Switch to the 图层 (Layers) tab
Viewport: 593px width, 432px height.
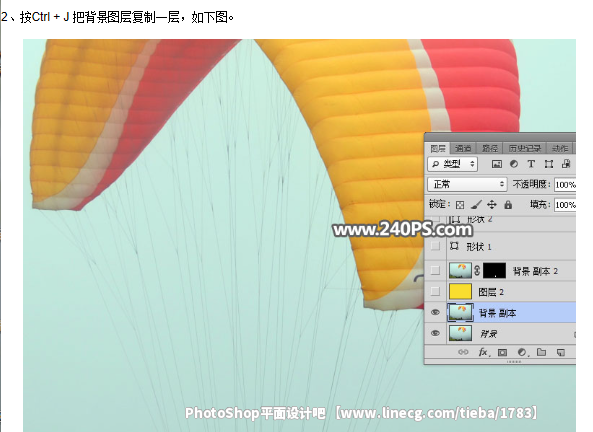[438, 148]
